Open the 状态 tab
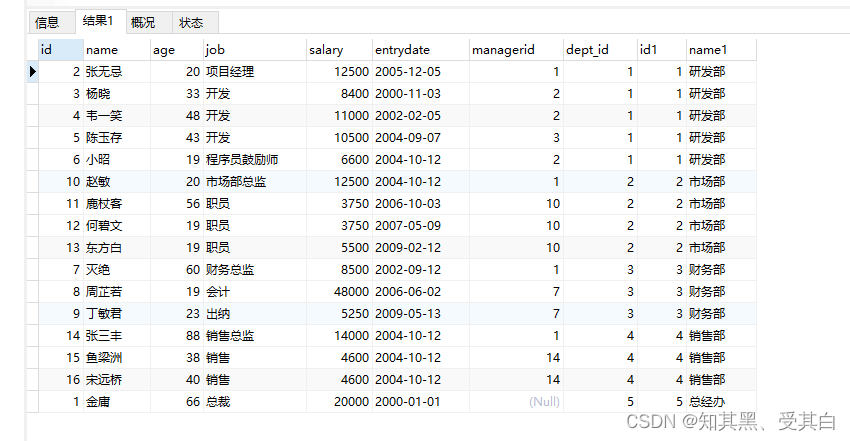850x441 pixels. click(195, 23)
